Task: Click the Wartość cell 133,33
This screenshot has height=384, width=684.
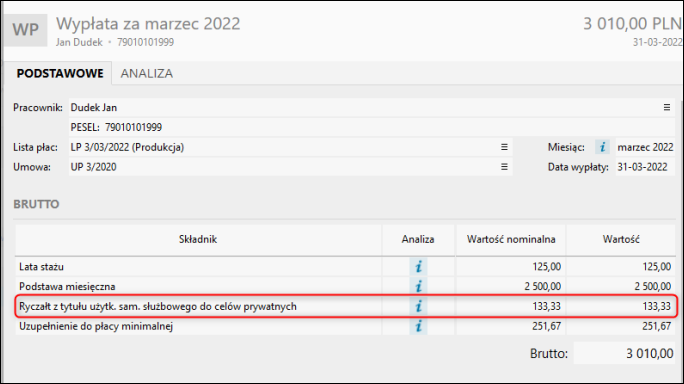Action: pos(621,306)
